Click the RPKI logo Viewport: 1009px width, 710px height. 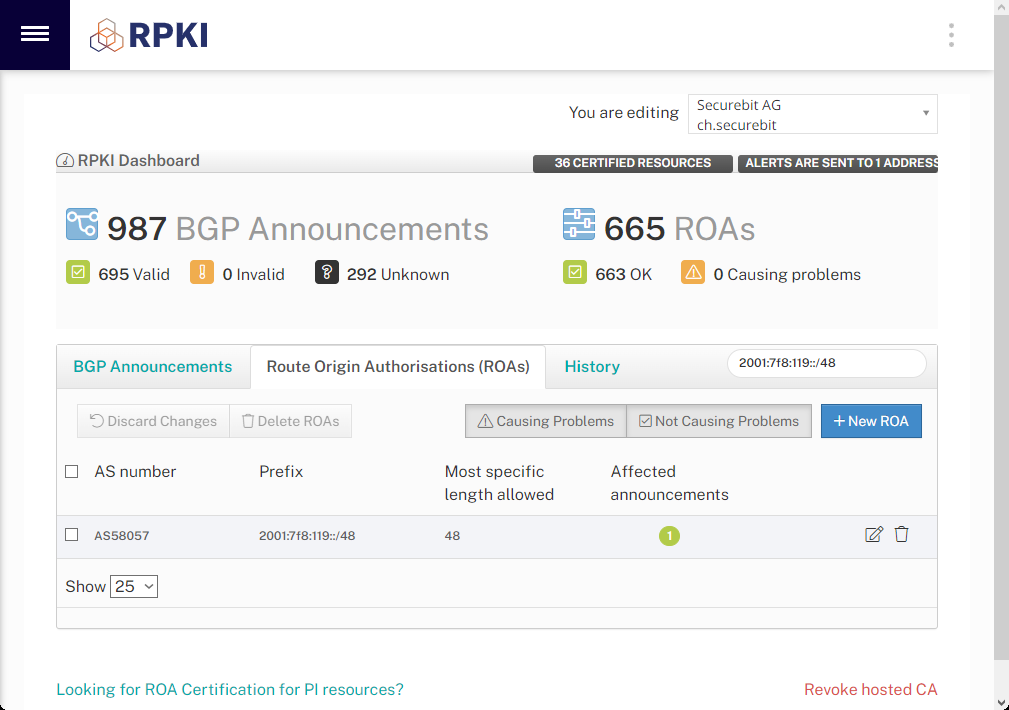(x=149, y=35)
